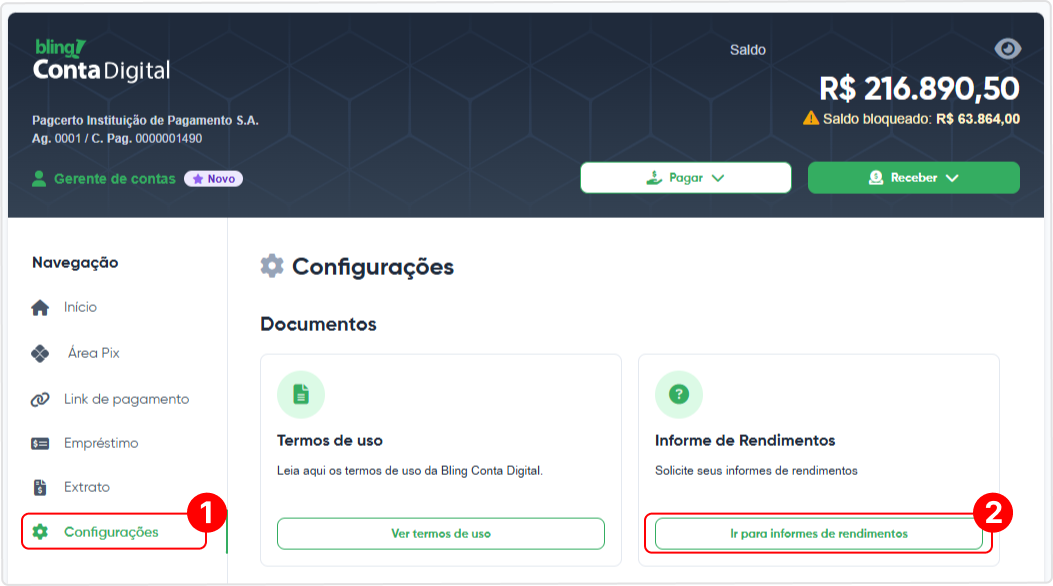Open the Gerente de contas link
Viewport: 1053px width, 586px height.
click(x=115, y=179)
